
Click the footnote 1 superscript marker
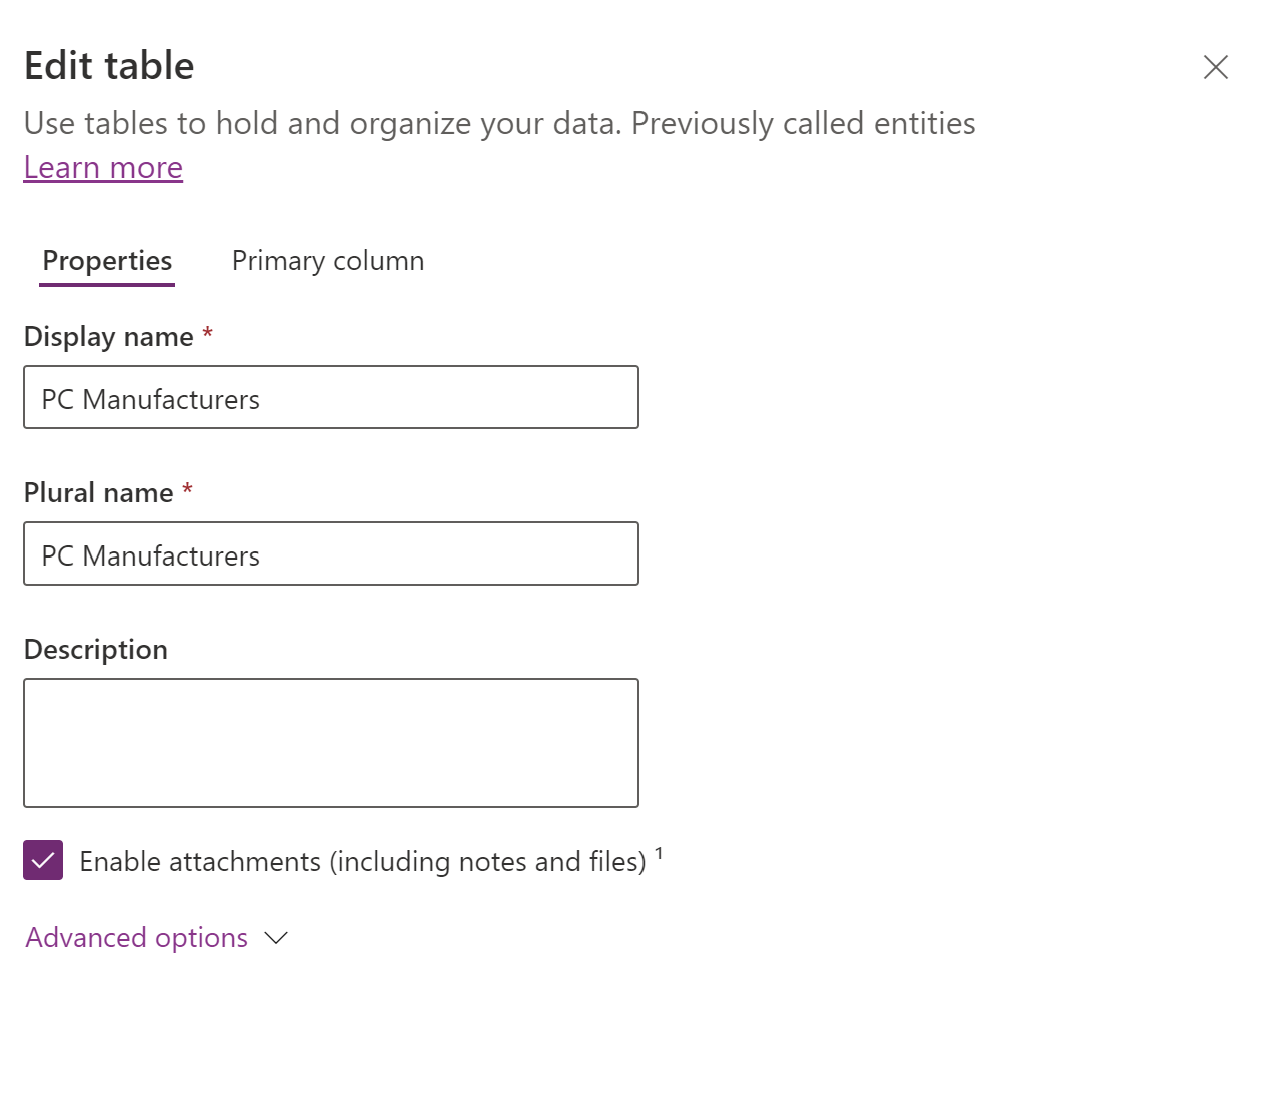659,853
